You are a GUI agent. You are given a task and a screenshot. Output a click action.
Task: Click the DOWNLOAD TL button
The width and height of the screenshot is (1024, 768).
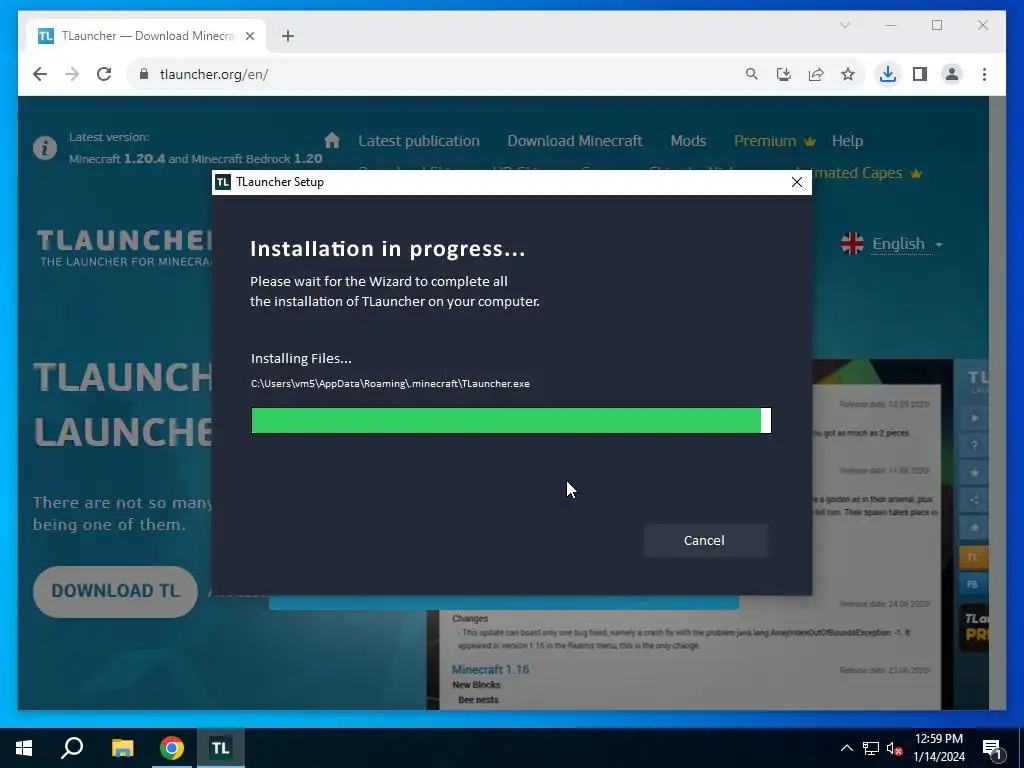coord(116,591)
